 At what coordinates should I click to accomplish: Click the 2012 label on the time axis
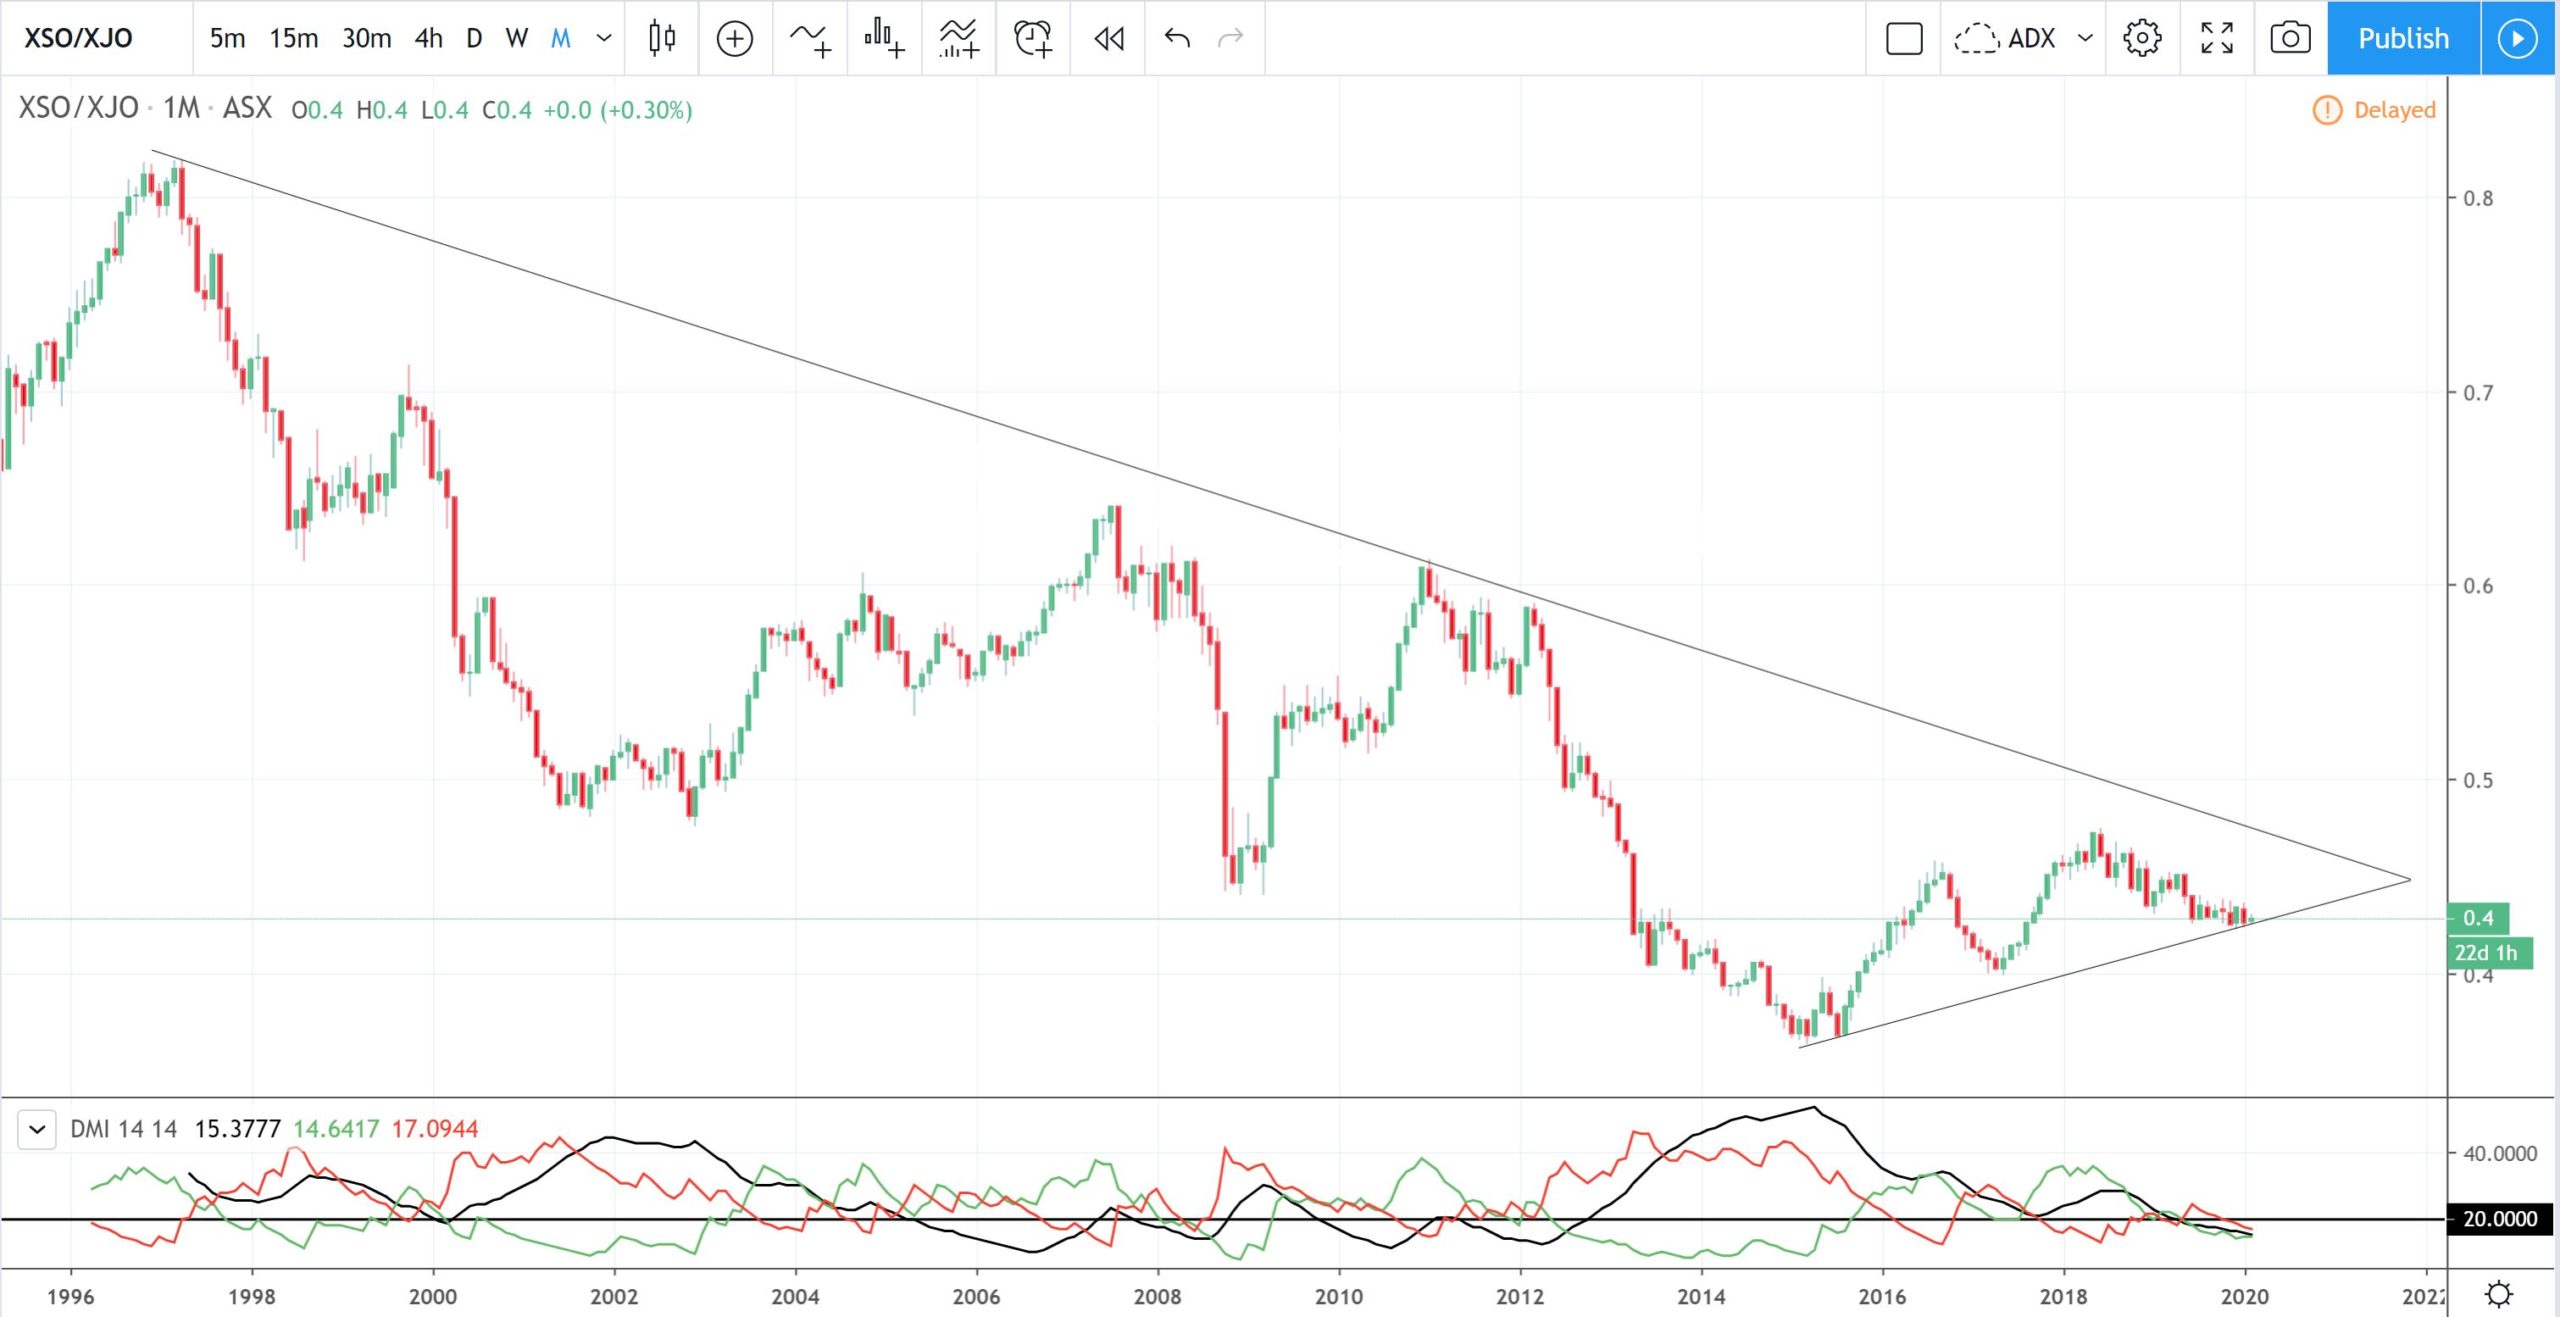1519,1297
